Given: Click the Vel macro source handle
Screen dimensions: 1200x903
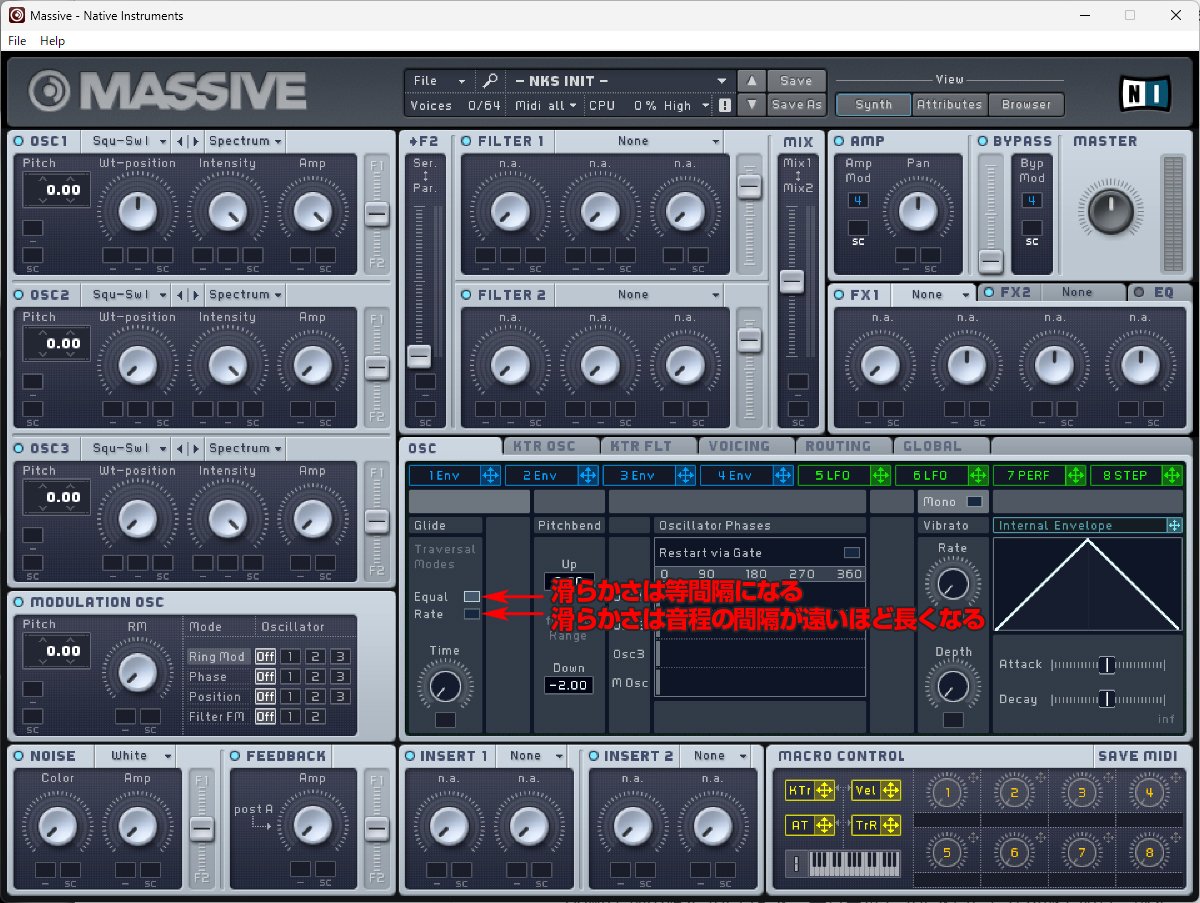Looking at the screenshot, I should click(890, 790).
